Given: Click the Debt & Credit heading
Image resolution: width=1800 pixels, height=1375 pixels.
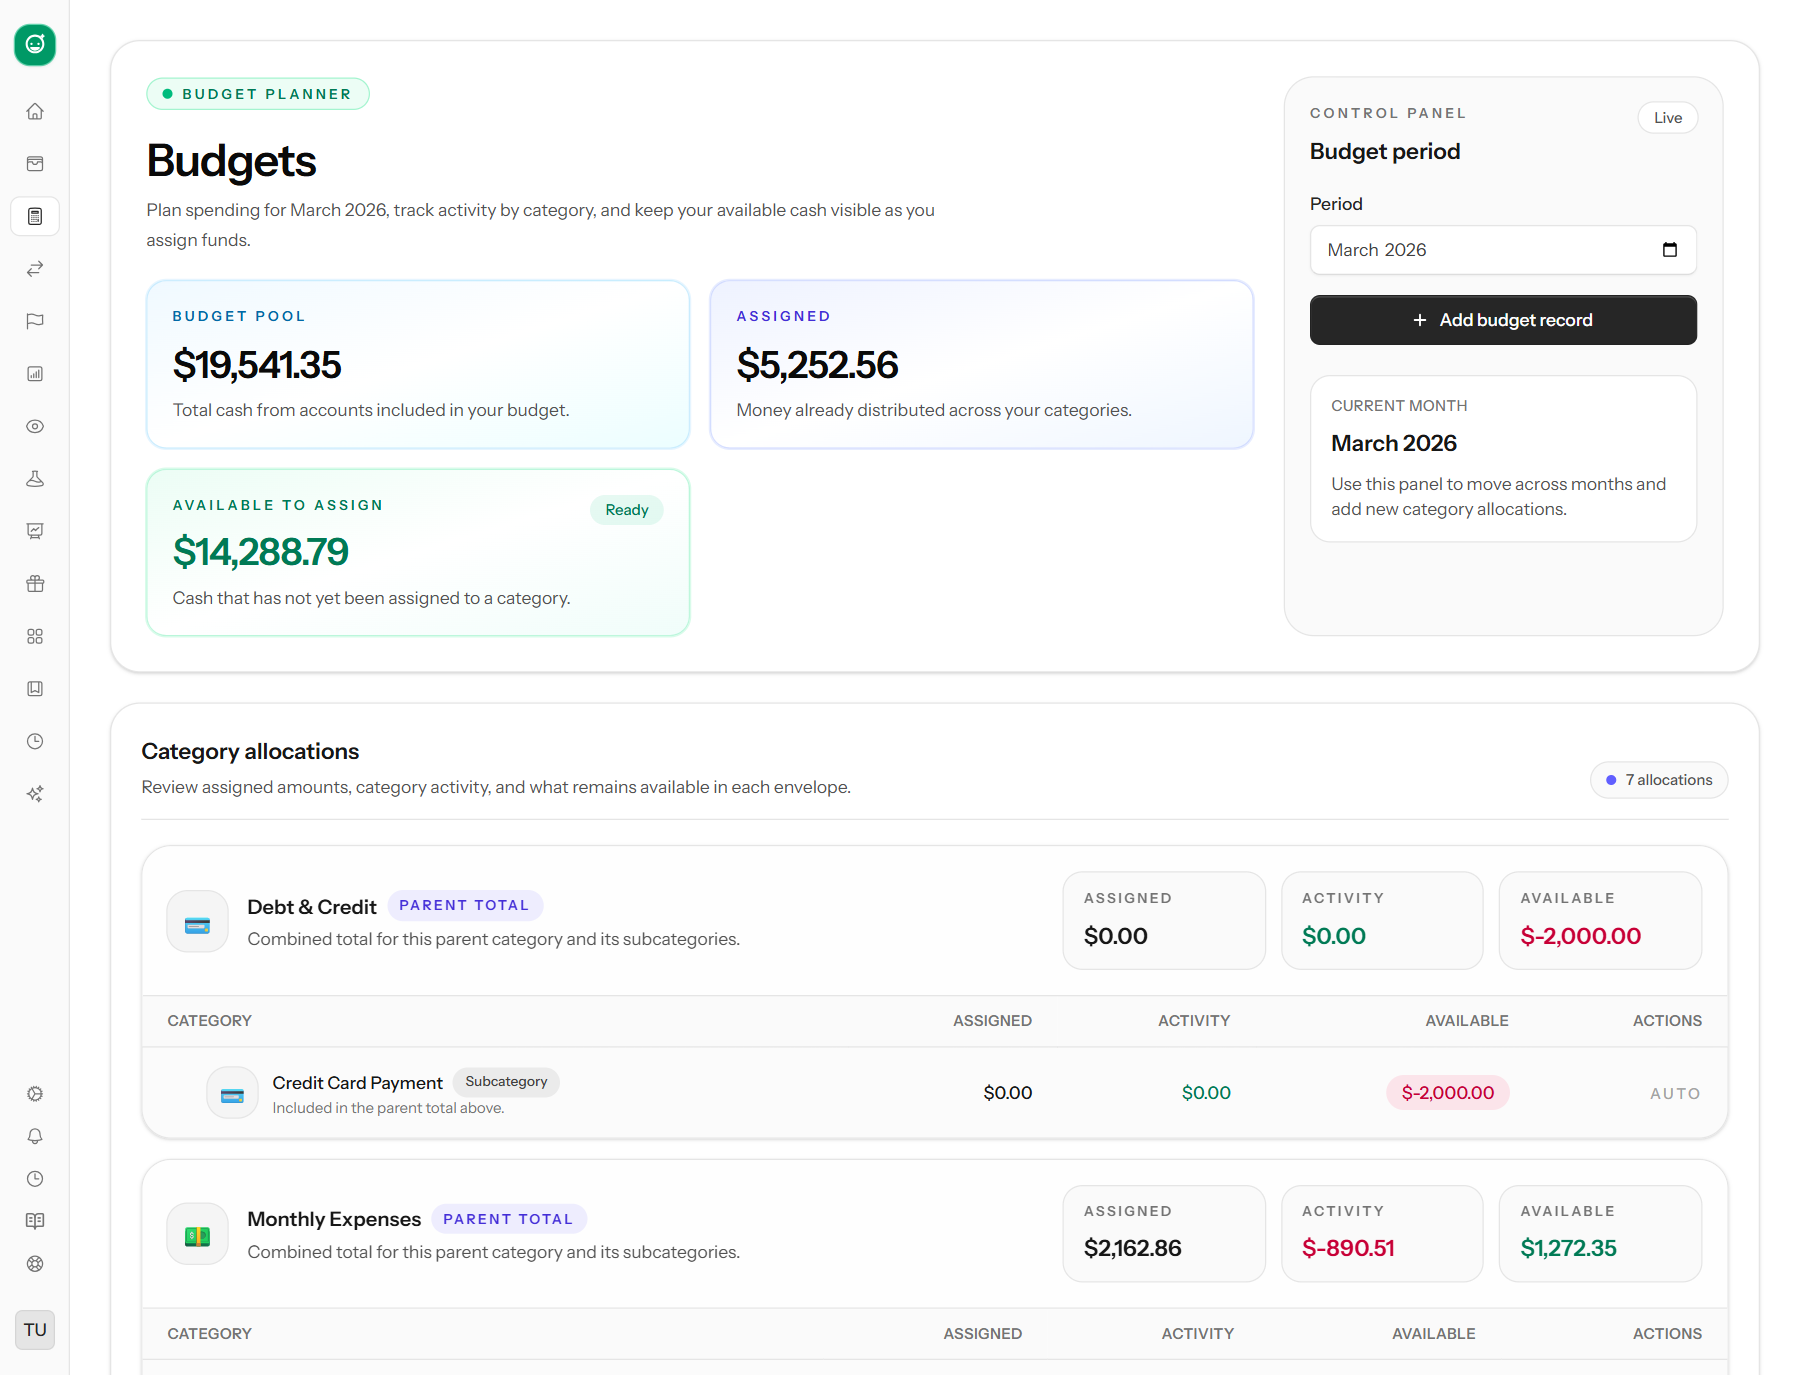Looking at the screenshot, I should [312, 907].
